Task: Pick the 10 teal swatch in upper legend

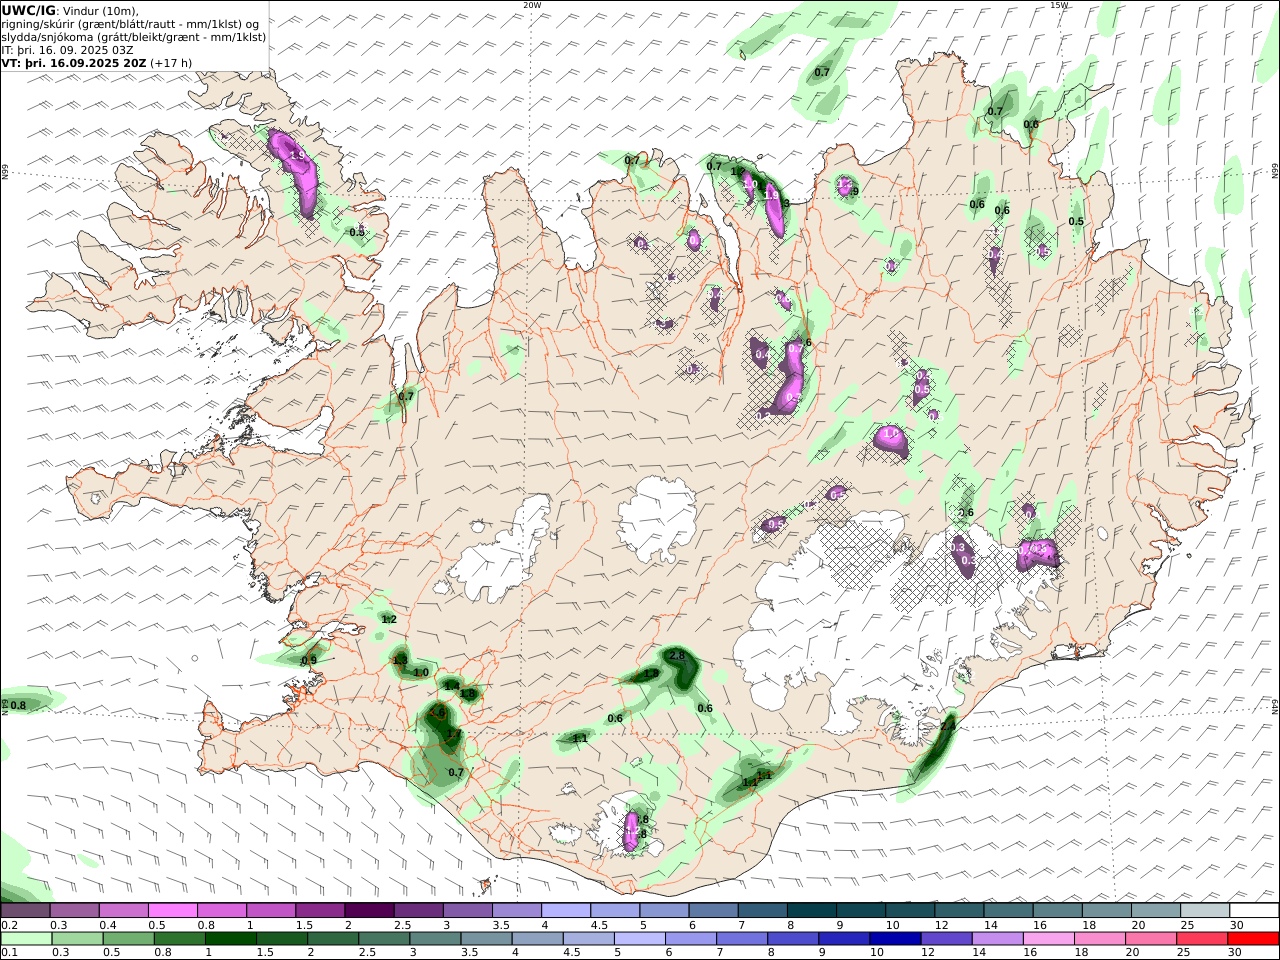Action: [910, 911]
